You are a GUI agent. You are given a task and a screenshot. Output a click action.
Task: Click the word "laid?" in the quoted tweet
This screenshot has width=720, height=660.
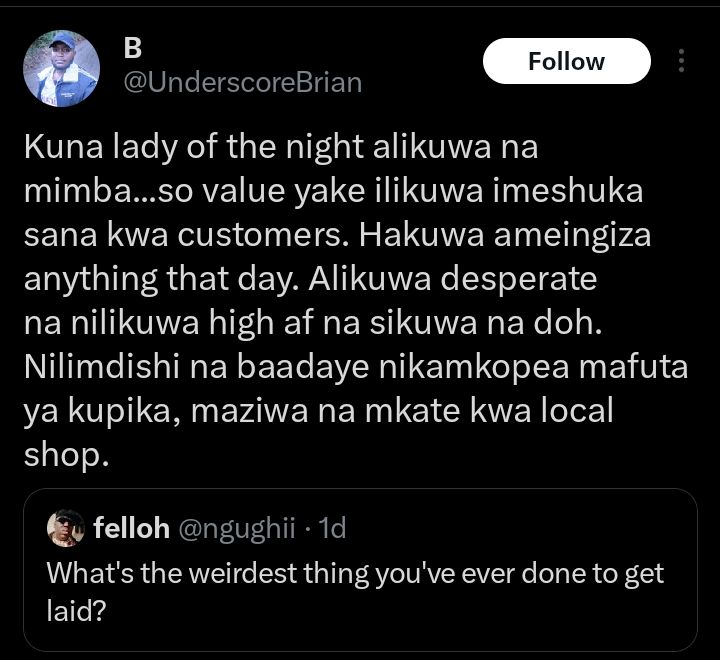point(77,609)
